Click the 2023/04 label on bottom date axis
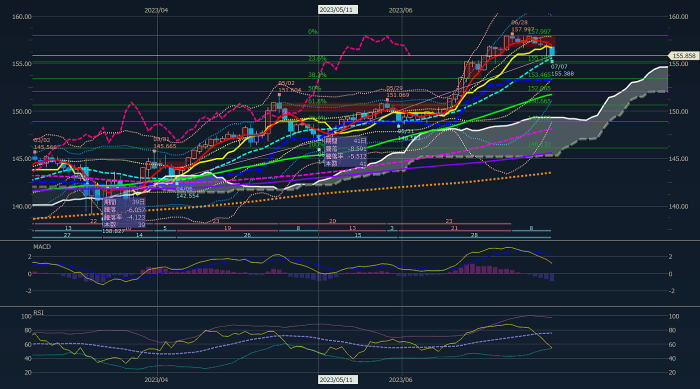The width and height of the screenshot is (700, 389). point(156,380)
